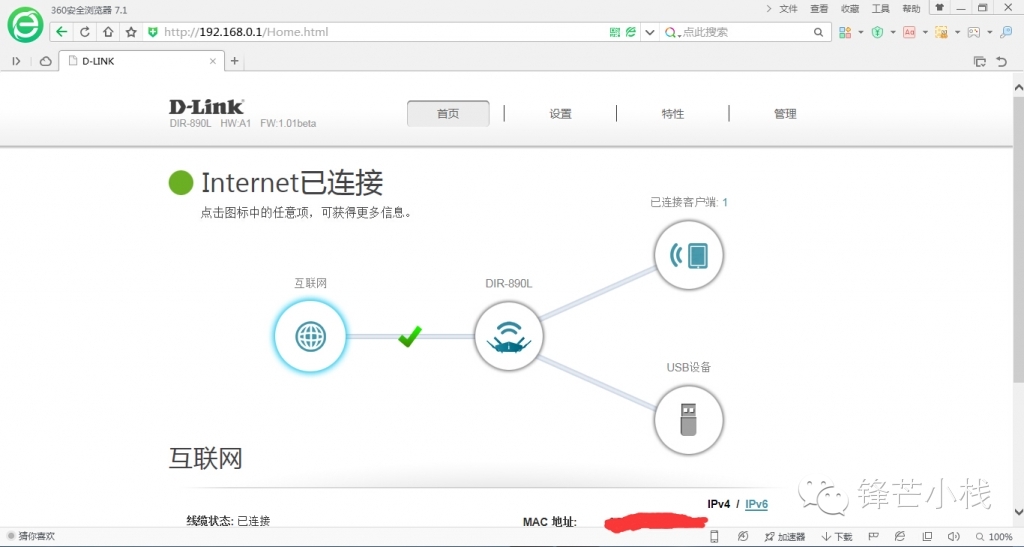Viewport: 1024px width, 547px height.
Task: Expand dropdown next to banking shield icon
Action: 893,32
